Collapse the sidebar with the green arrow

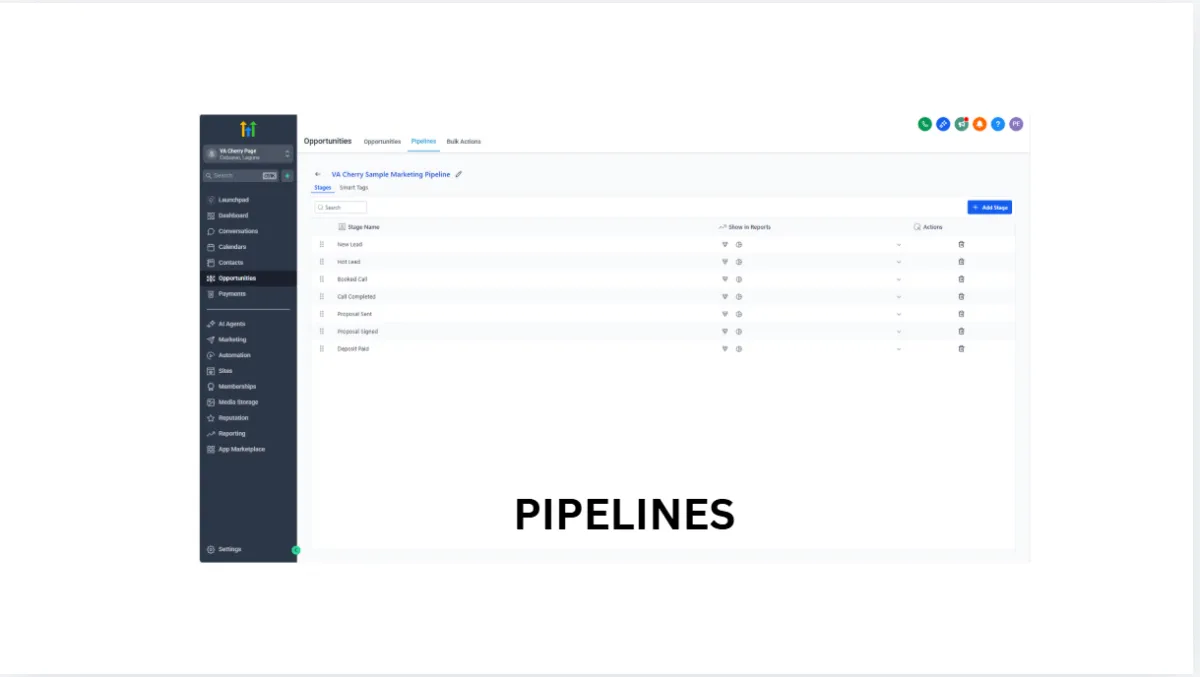[x=296, y=550]
